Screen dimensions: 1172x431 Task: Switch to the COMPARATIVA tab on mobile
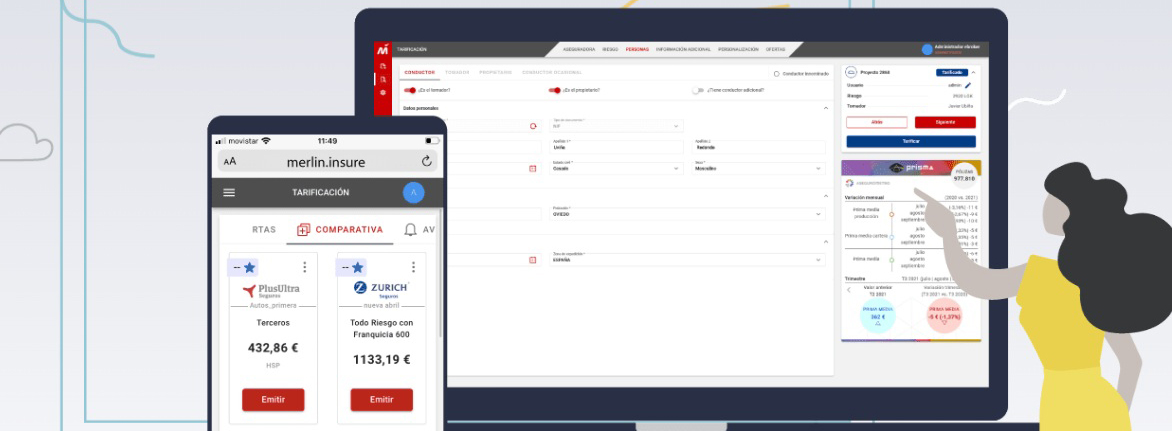[340, 230]
